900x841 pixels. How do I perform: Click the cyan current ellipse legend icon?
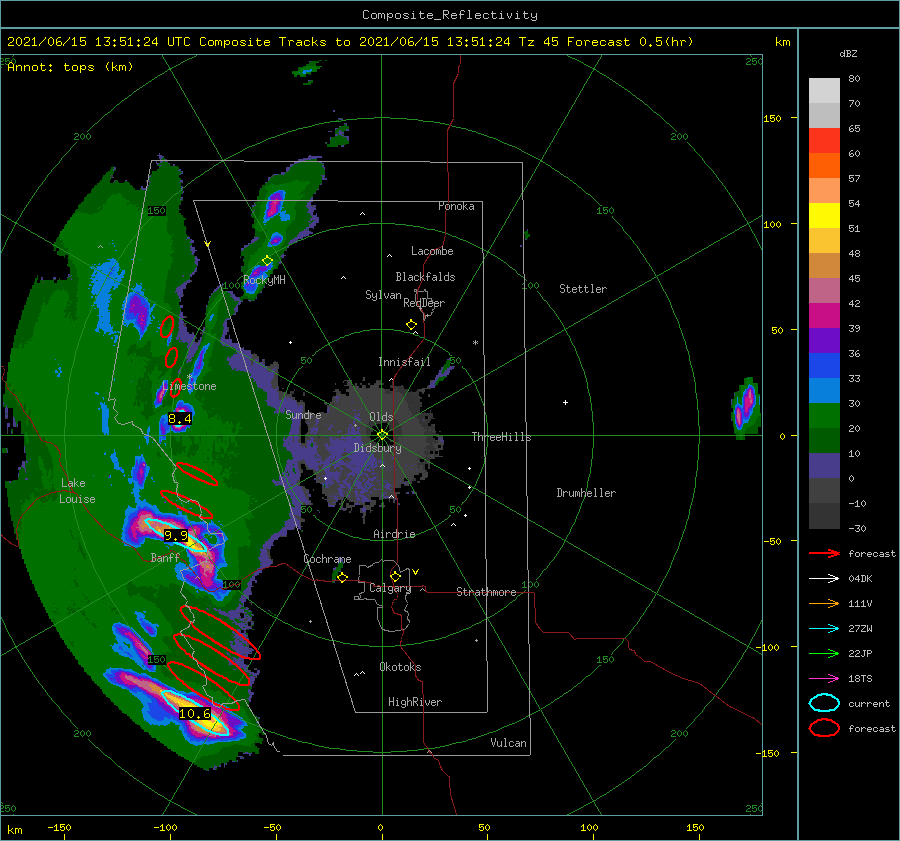(x=824, y=703)
